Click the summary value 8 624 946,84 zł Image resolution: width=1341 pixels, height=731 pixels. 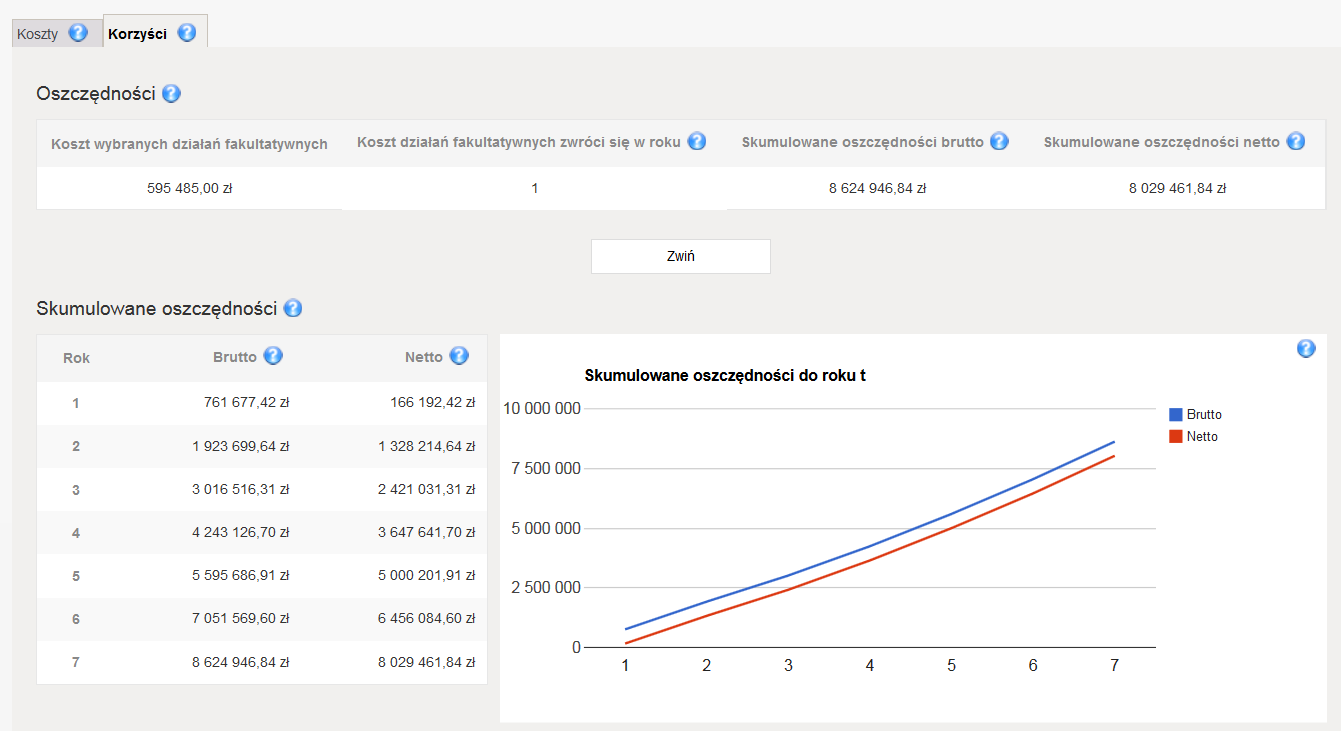coord(878,188)
